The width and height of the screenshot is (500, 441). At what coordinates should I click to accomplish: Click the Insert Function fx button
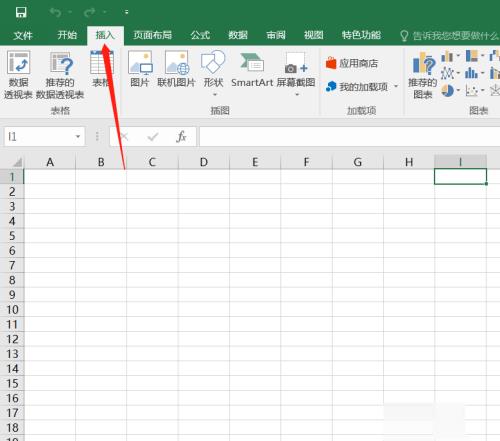pyautogui.click(x=181, y=136)
